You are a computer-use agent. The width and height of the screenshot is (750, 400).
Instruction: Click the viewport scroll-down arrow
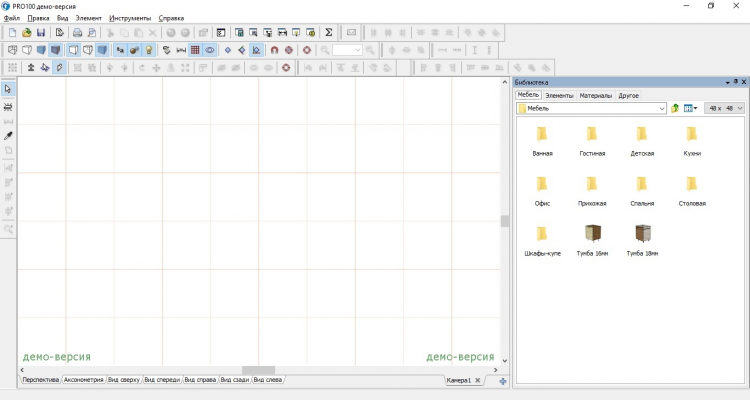505,361
